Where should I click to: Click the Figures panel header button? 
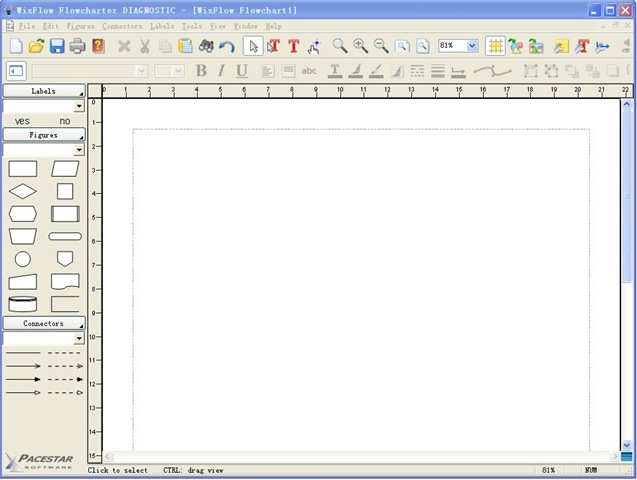point(44,135)
